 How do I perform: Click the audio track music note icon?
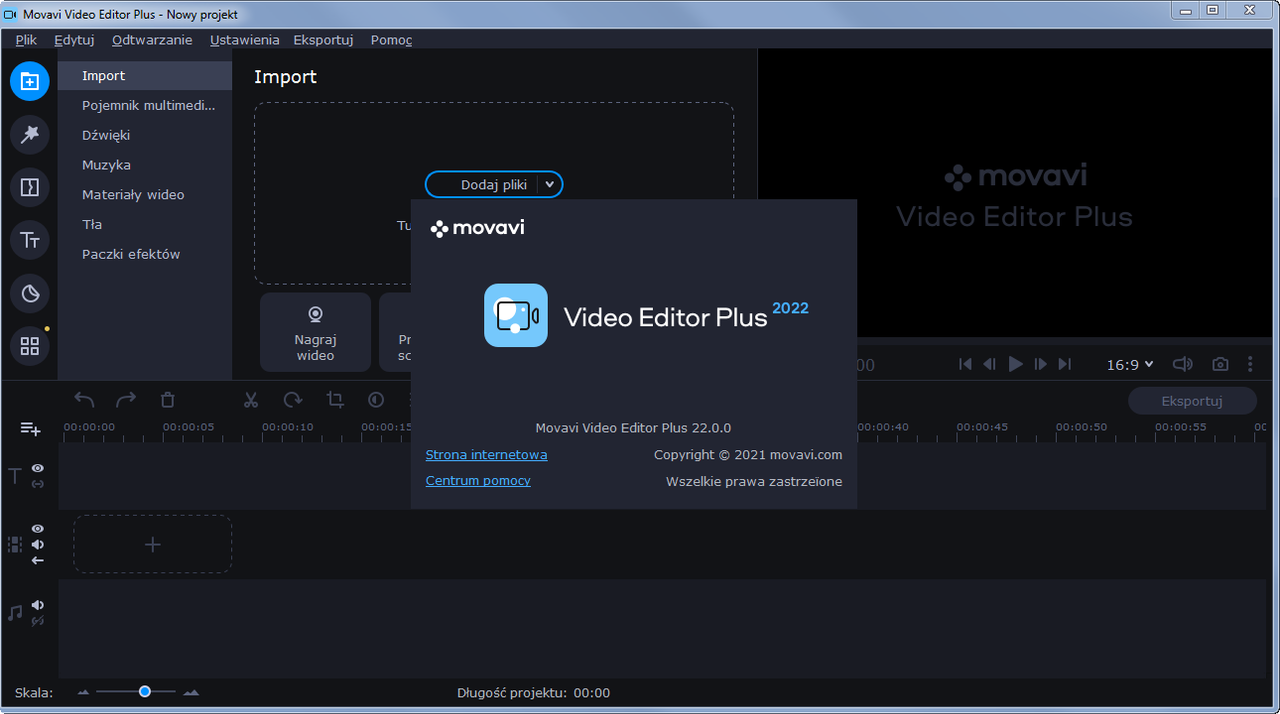click(x=15, y=613)
